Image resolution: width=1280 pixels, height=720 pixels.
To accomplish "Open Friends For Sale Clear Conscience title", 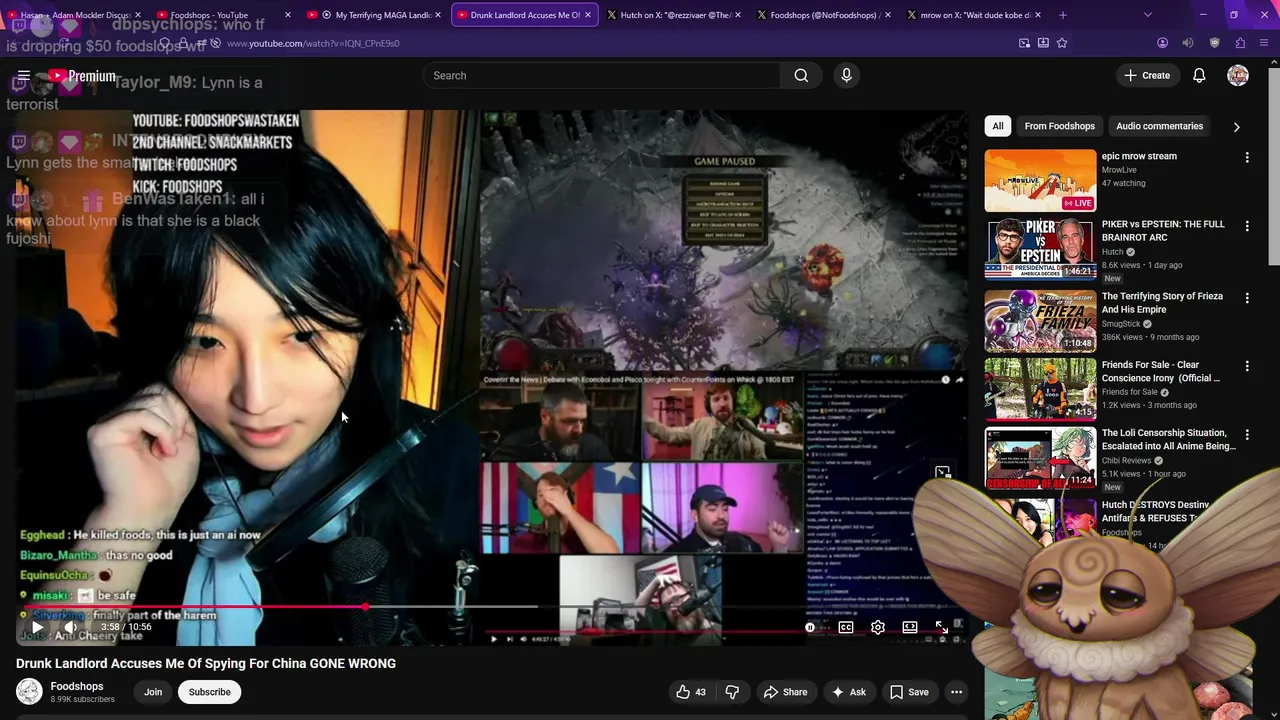I will tap(1161, 371).
